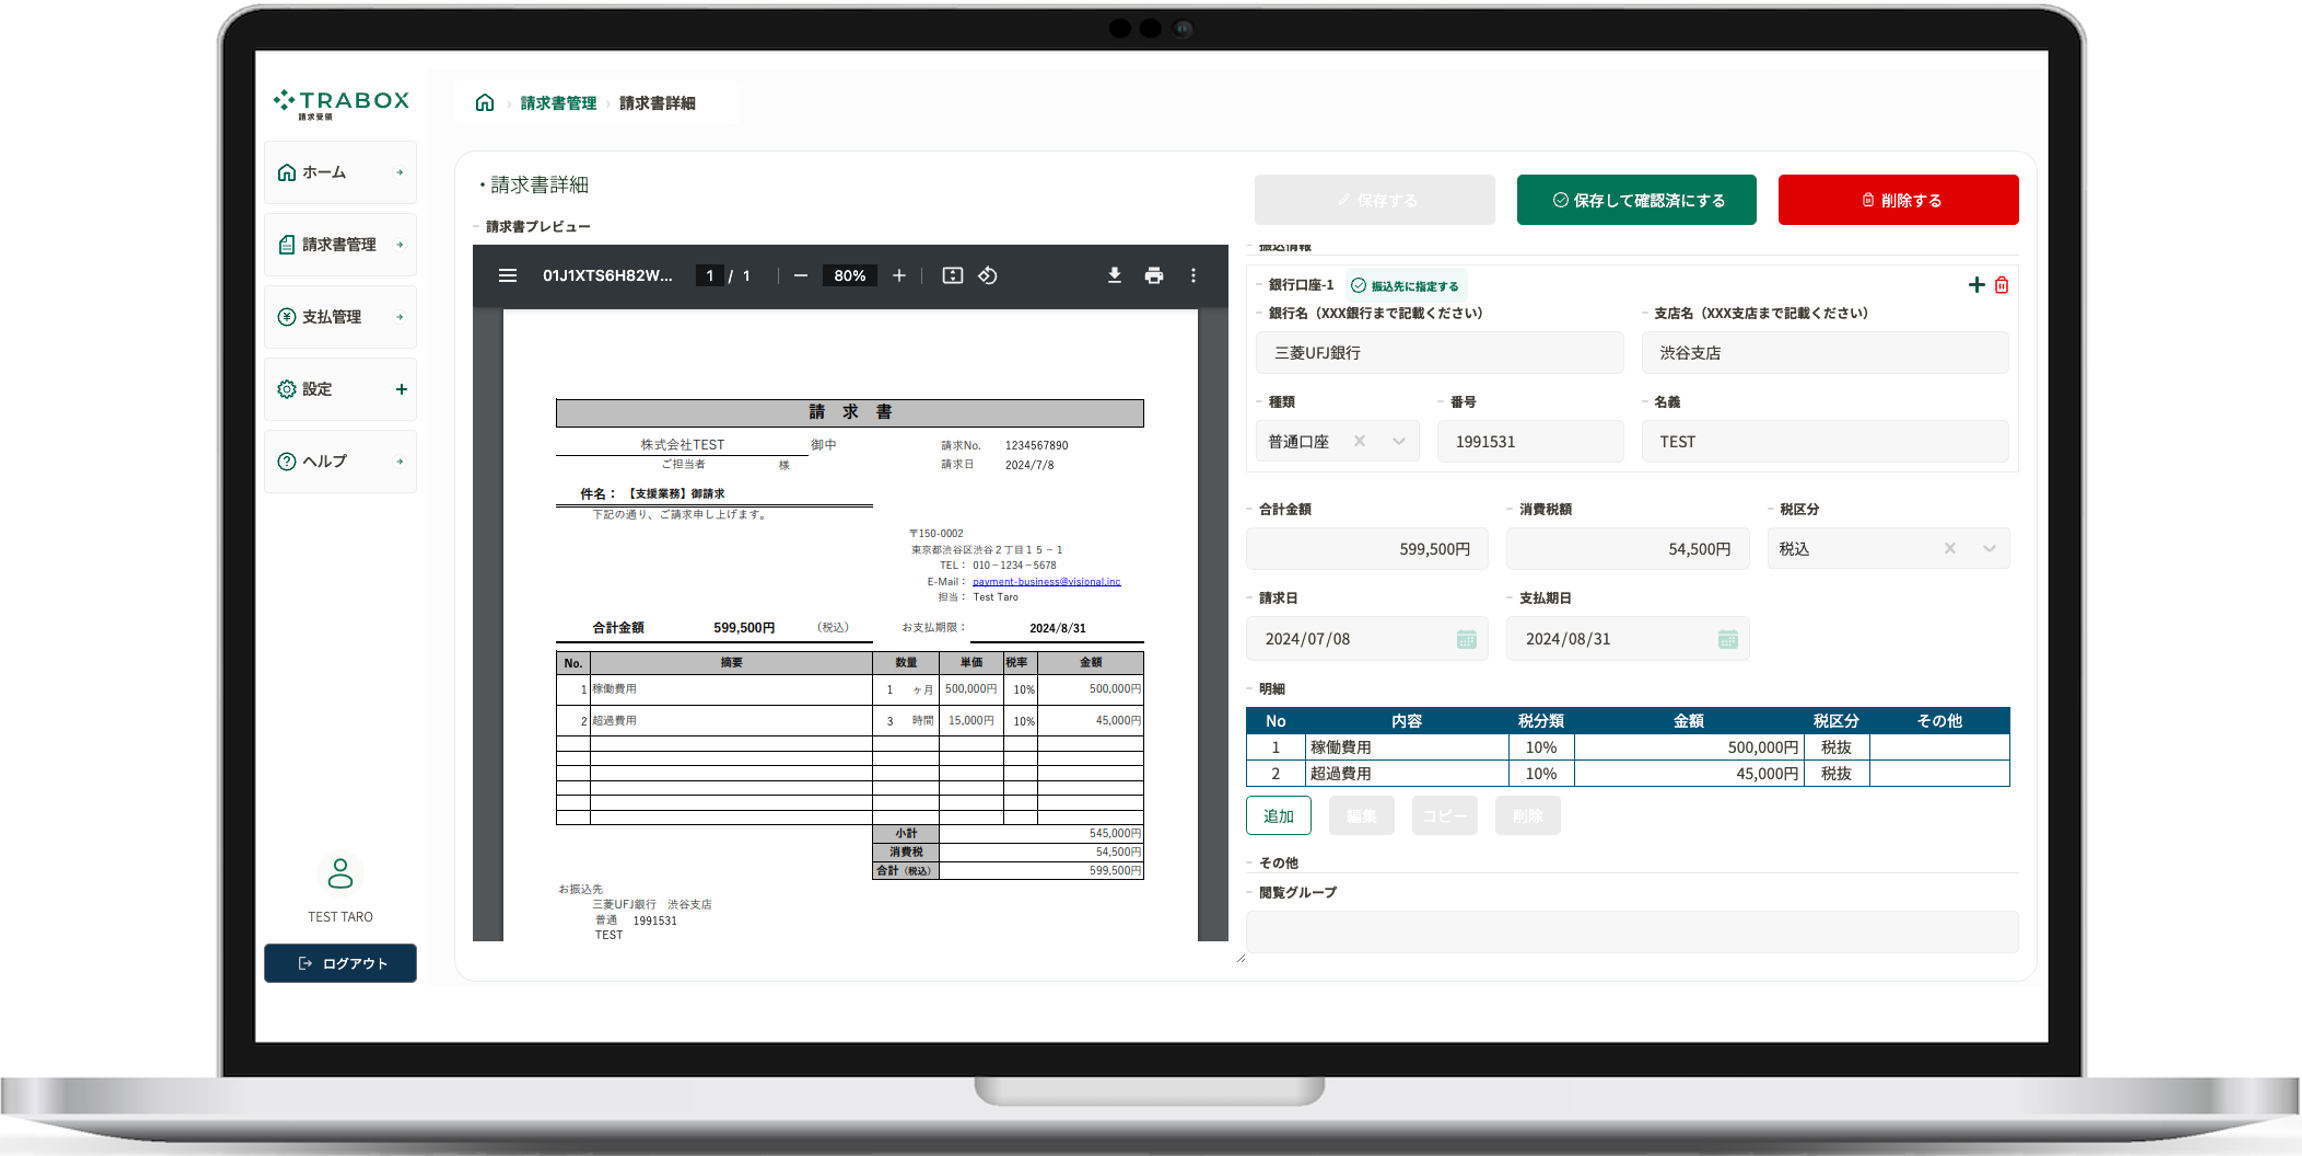
Task: Click the green add bank account plus icon
Action: [x=1976, y=285]
